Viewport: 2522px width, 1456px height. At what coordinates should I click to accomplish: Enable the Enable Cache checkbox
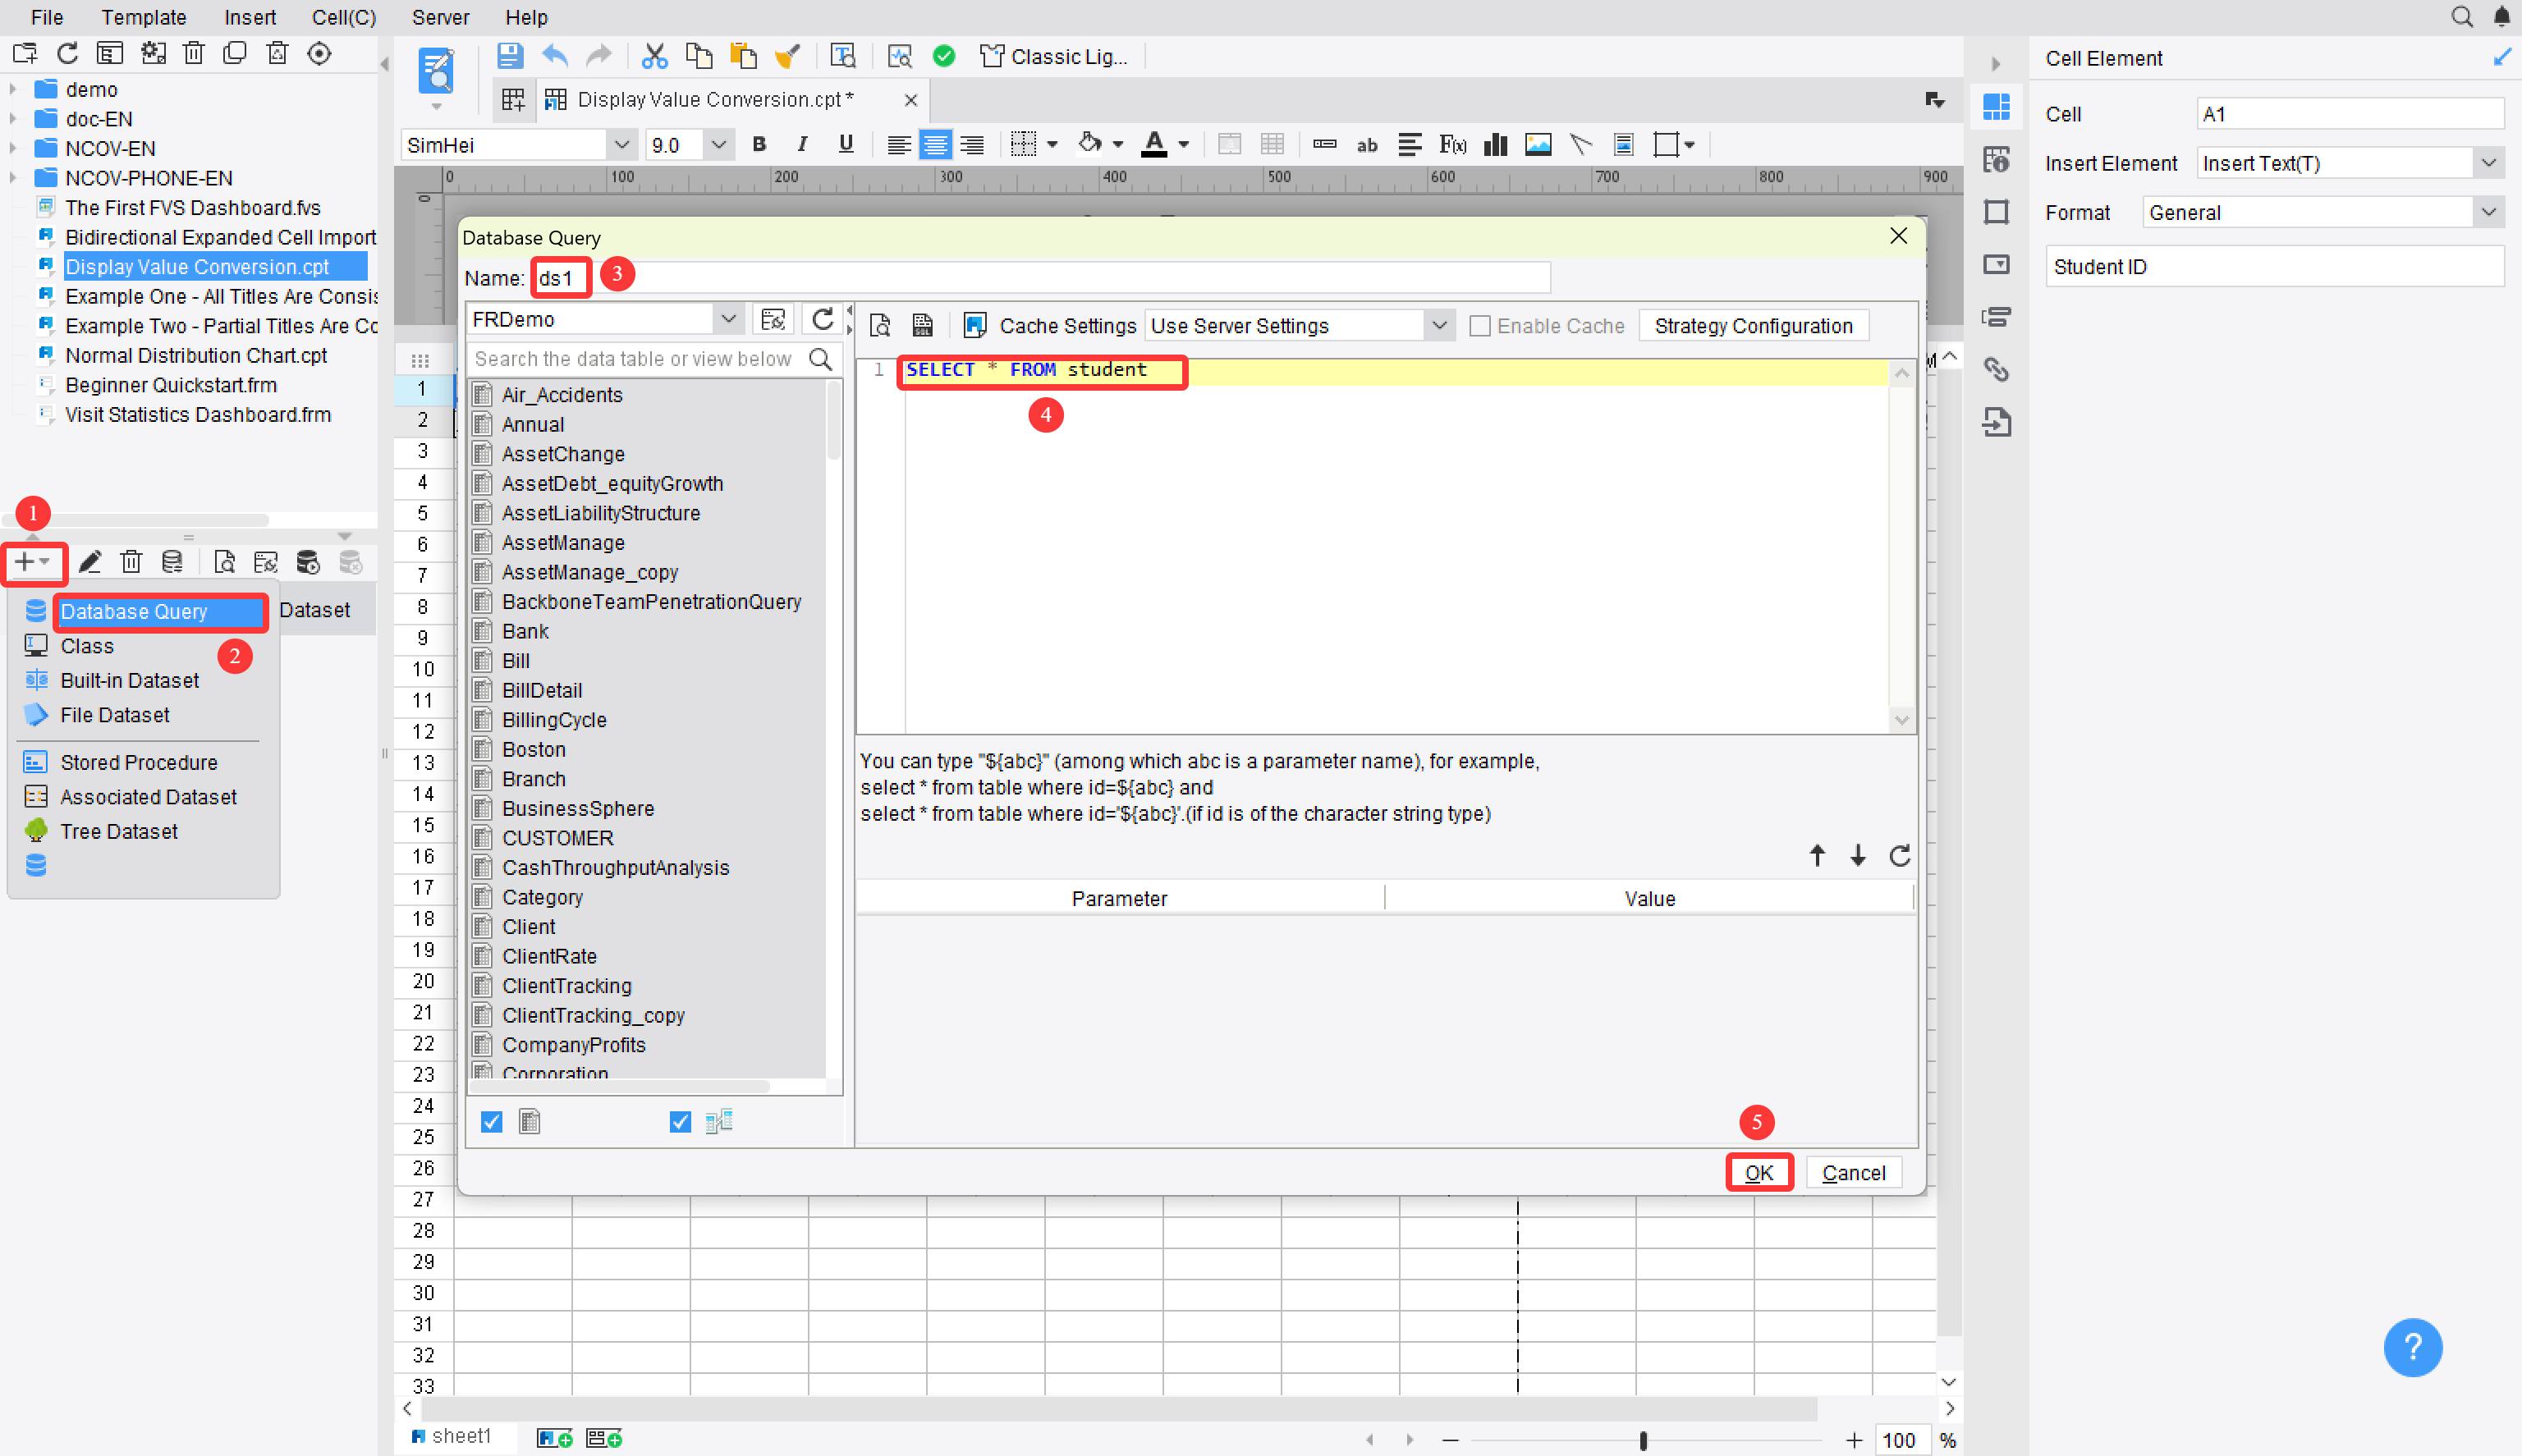coord(1480,326)
